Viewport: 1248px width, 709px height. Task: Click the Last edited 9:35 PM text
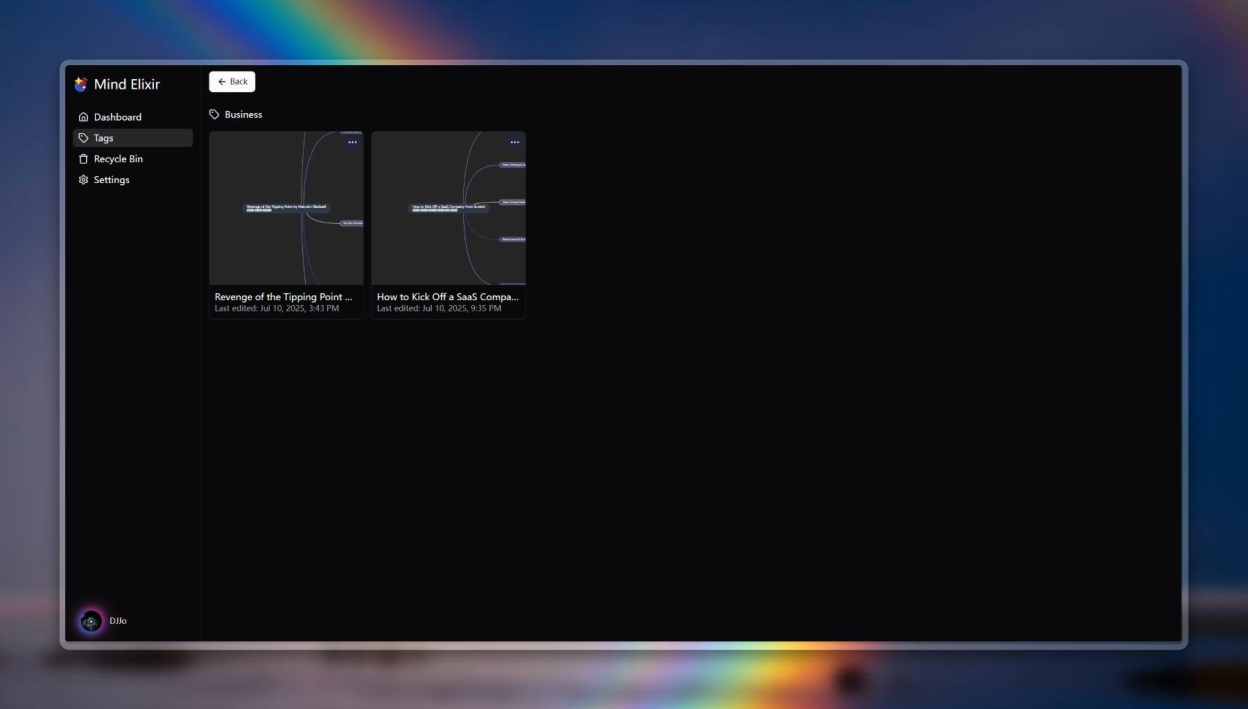click(439, 308)
